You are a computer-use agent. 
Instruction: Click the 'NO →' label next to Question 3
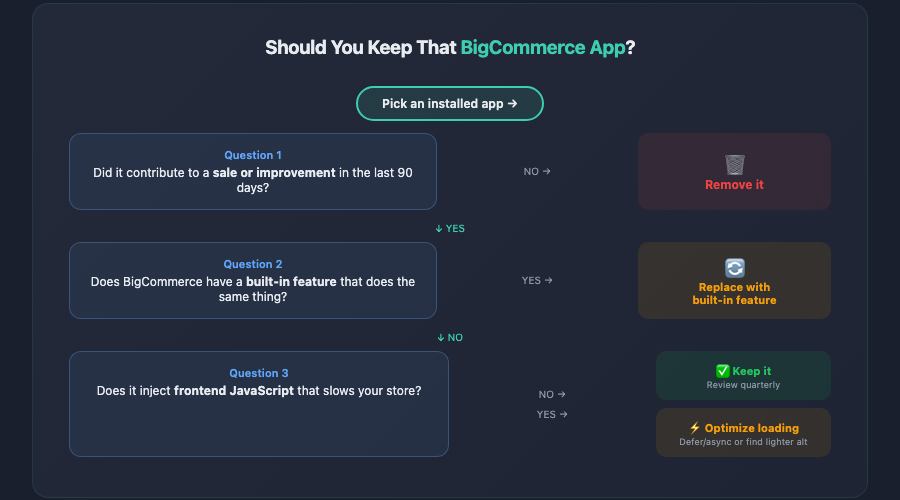click(x=552, y=394)
